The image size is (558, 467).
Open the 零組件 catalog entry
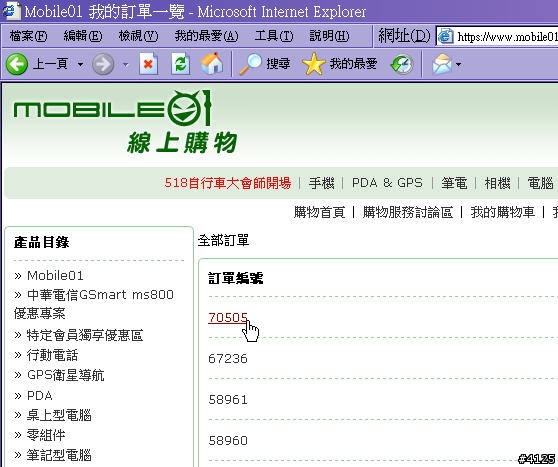click(46, 435)
